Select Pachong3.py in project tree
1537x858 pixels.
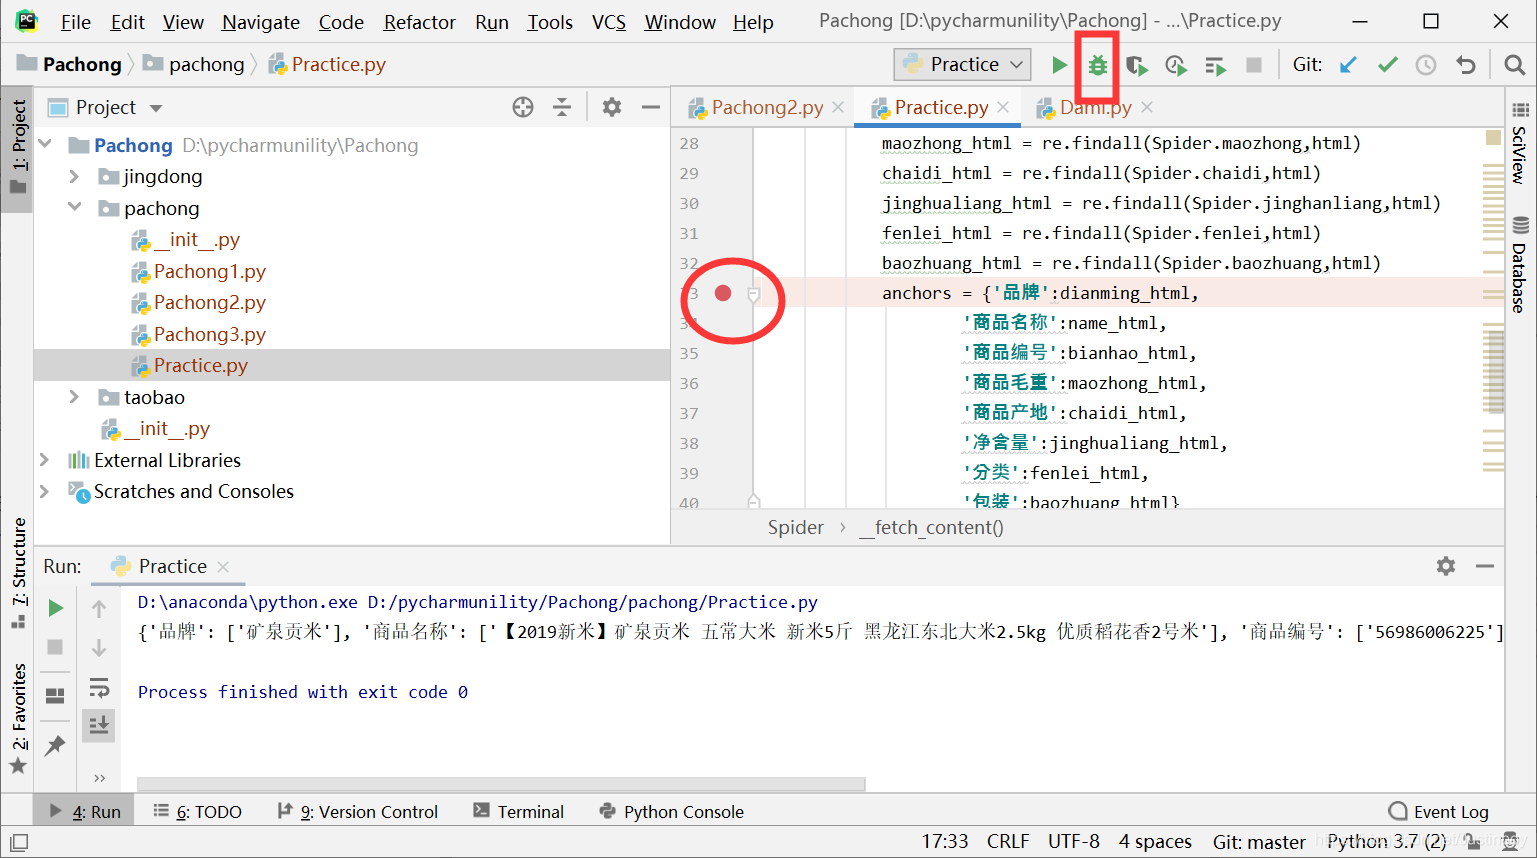pyautogui.click(x=209, y=334)
